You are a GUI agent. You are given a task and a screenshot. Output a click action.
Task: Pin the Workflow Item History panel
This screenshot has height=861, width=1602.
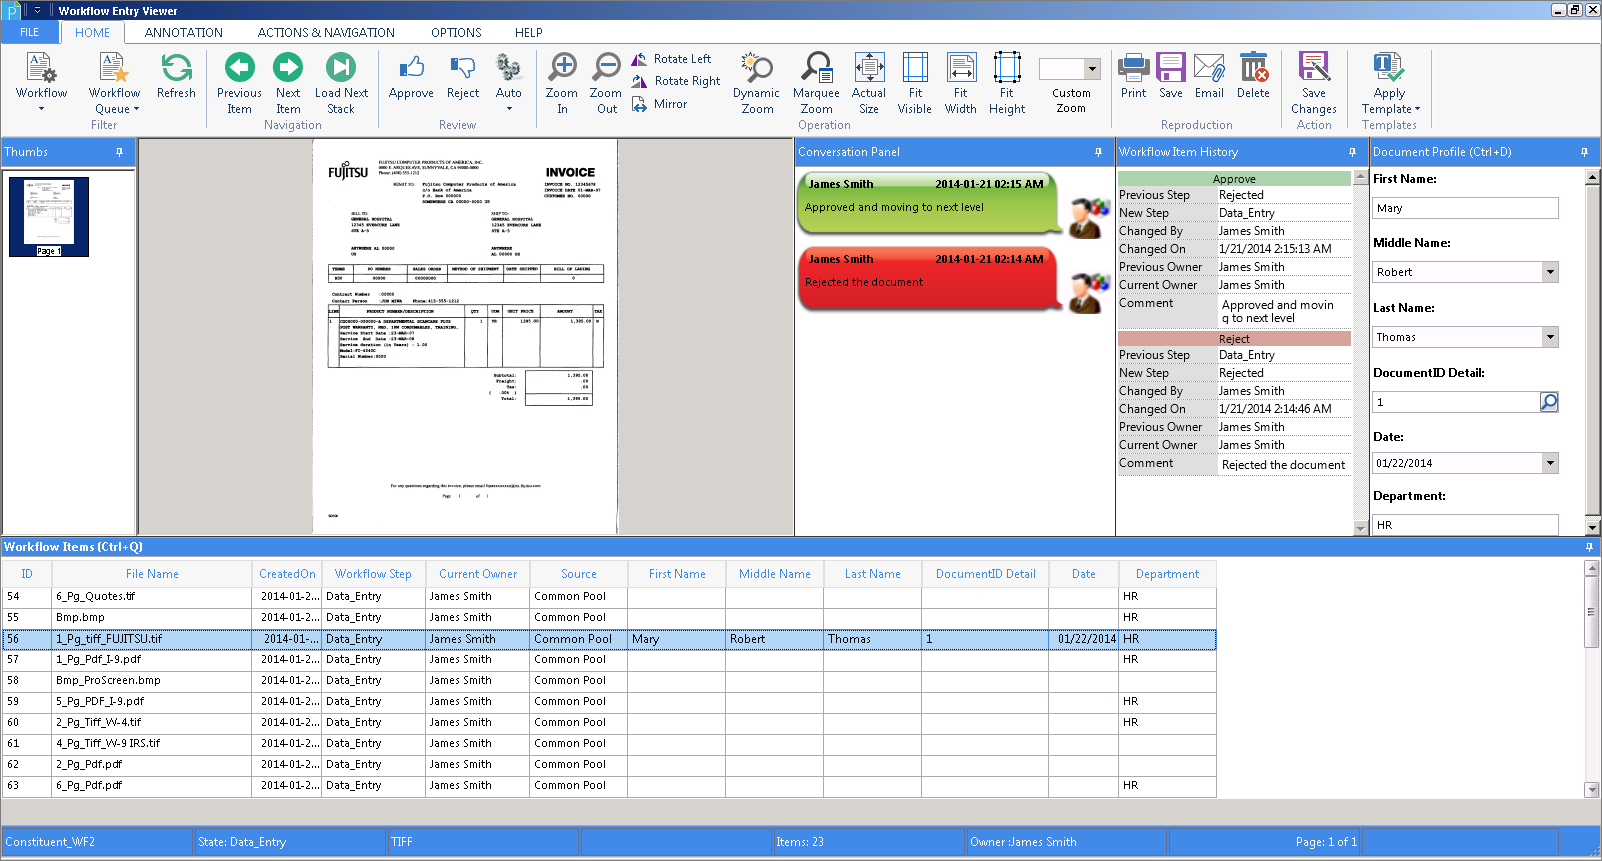coord(1352,152)
